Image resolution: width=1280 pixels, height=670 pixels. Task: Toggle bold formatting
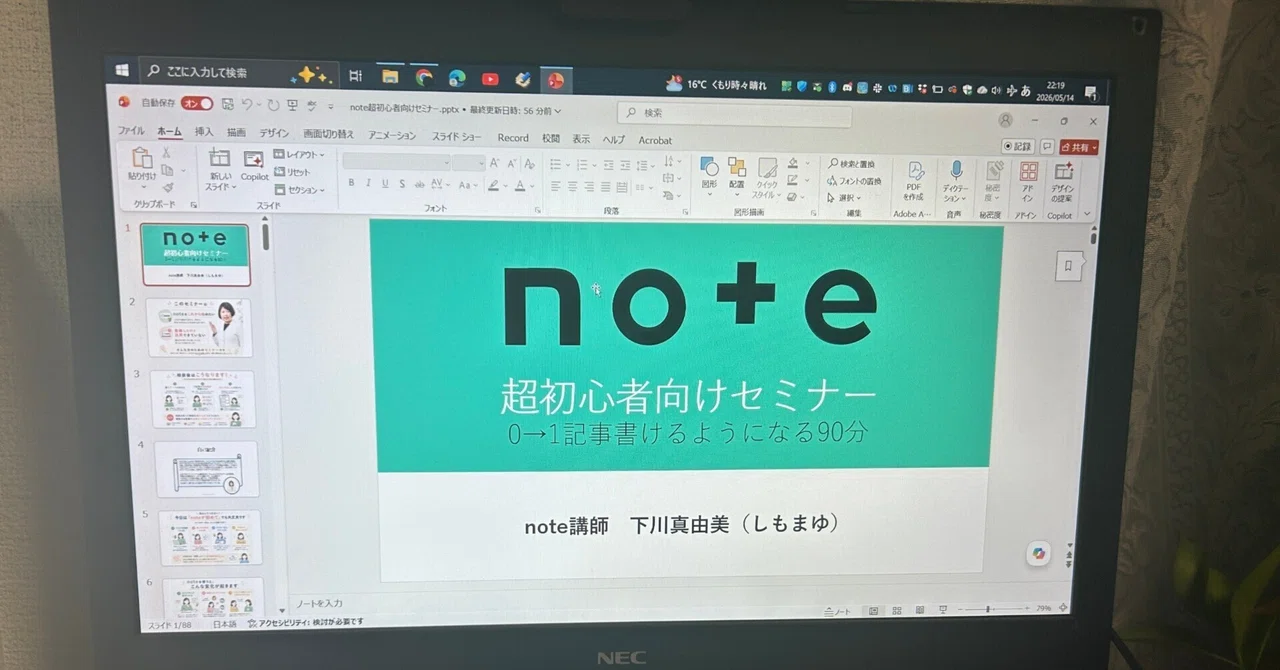(x=351, y=183)
